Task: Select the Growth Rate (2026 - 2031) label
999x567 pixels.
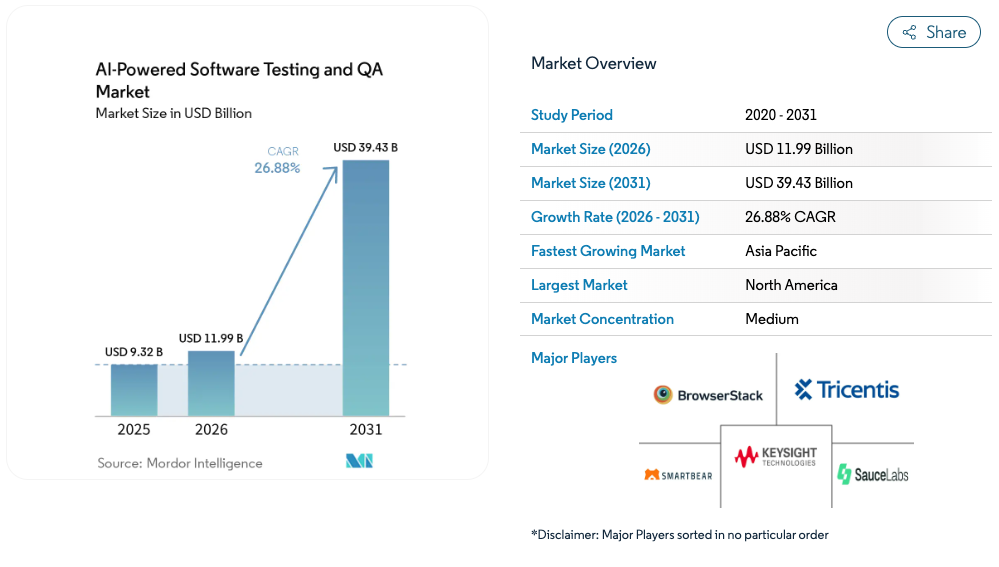Action: coord(615,217)
